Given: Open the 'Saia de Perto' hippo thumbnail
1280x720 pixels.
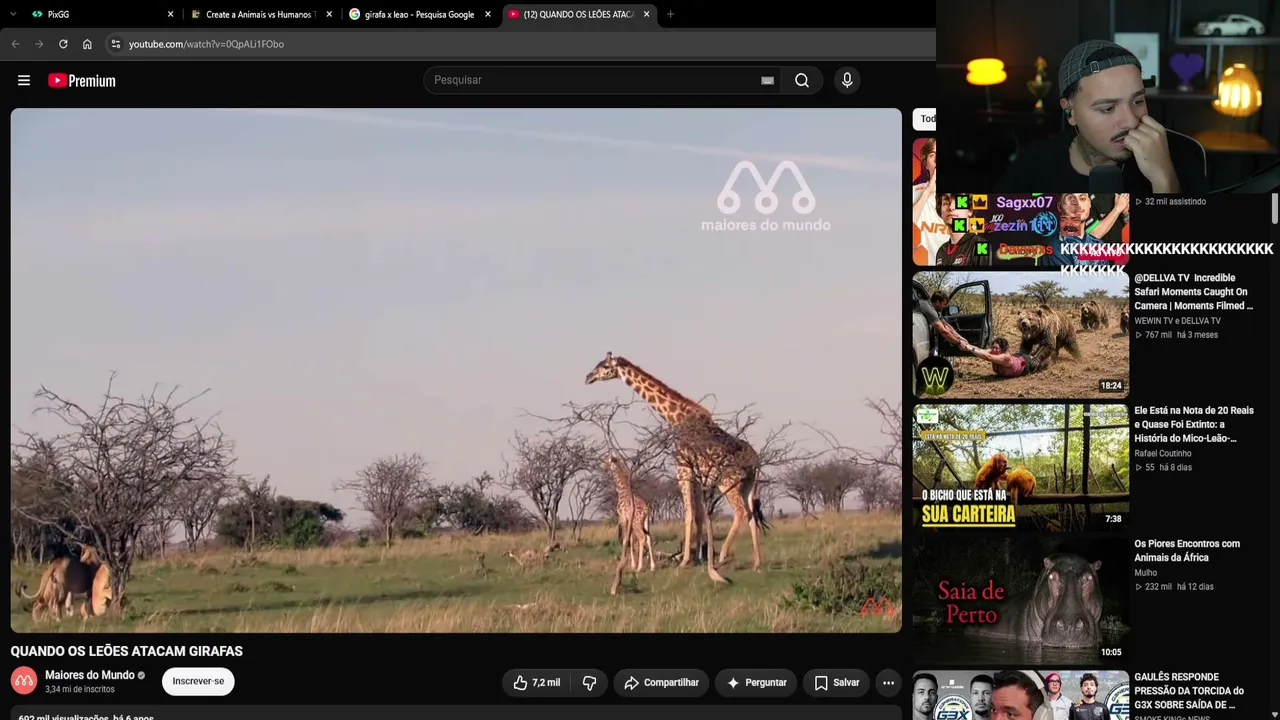Looking at the screenshot, I should click(1020, 600).
